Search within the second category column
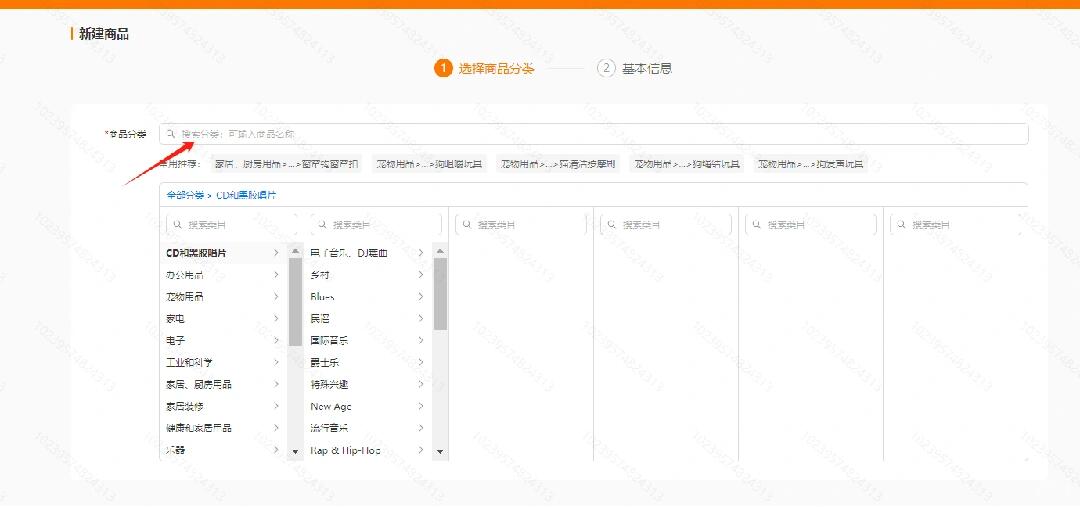This screenshot has width=1080, height=507. tap(376, 225)
